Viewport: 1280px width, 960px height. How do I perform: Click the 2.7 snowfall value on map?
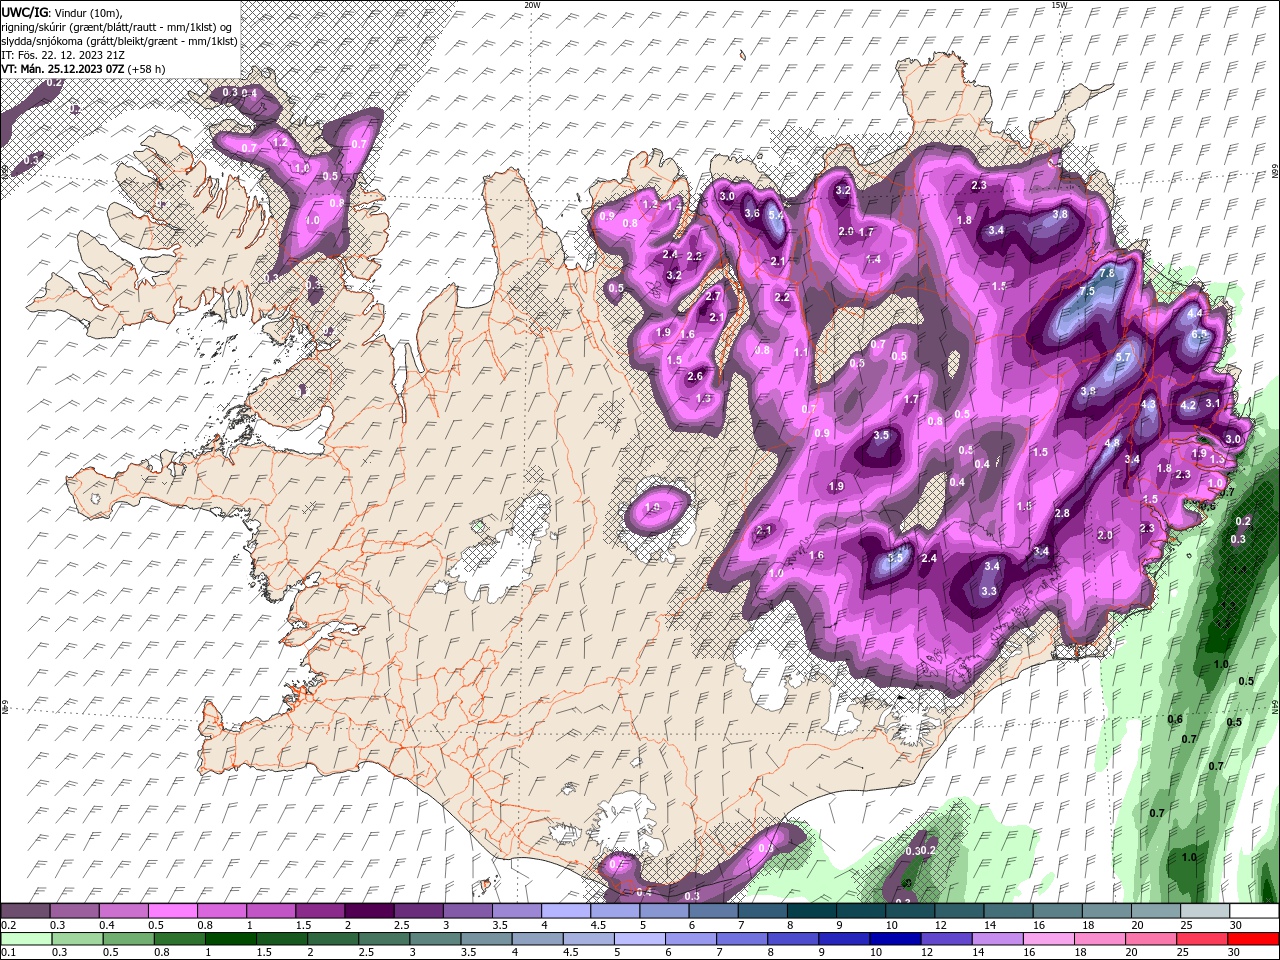click(x=713, y=297)
